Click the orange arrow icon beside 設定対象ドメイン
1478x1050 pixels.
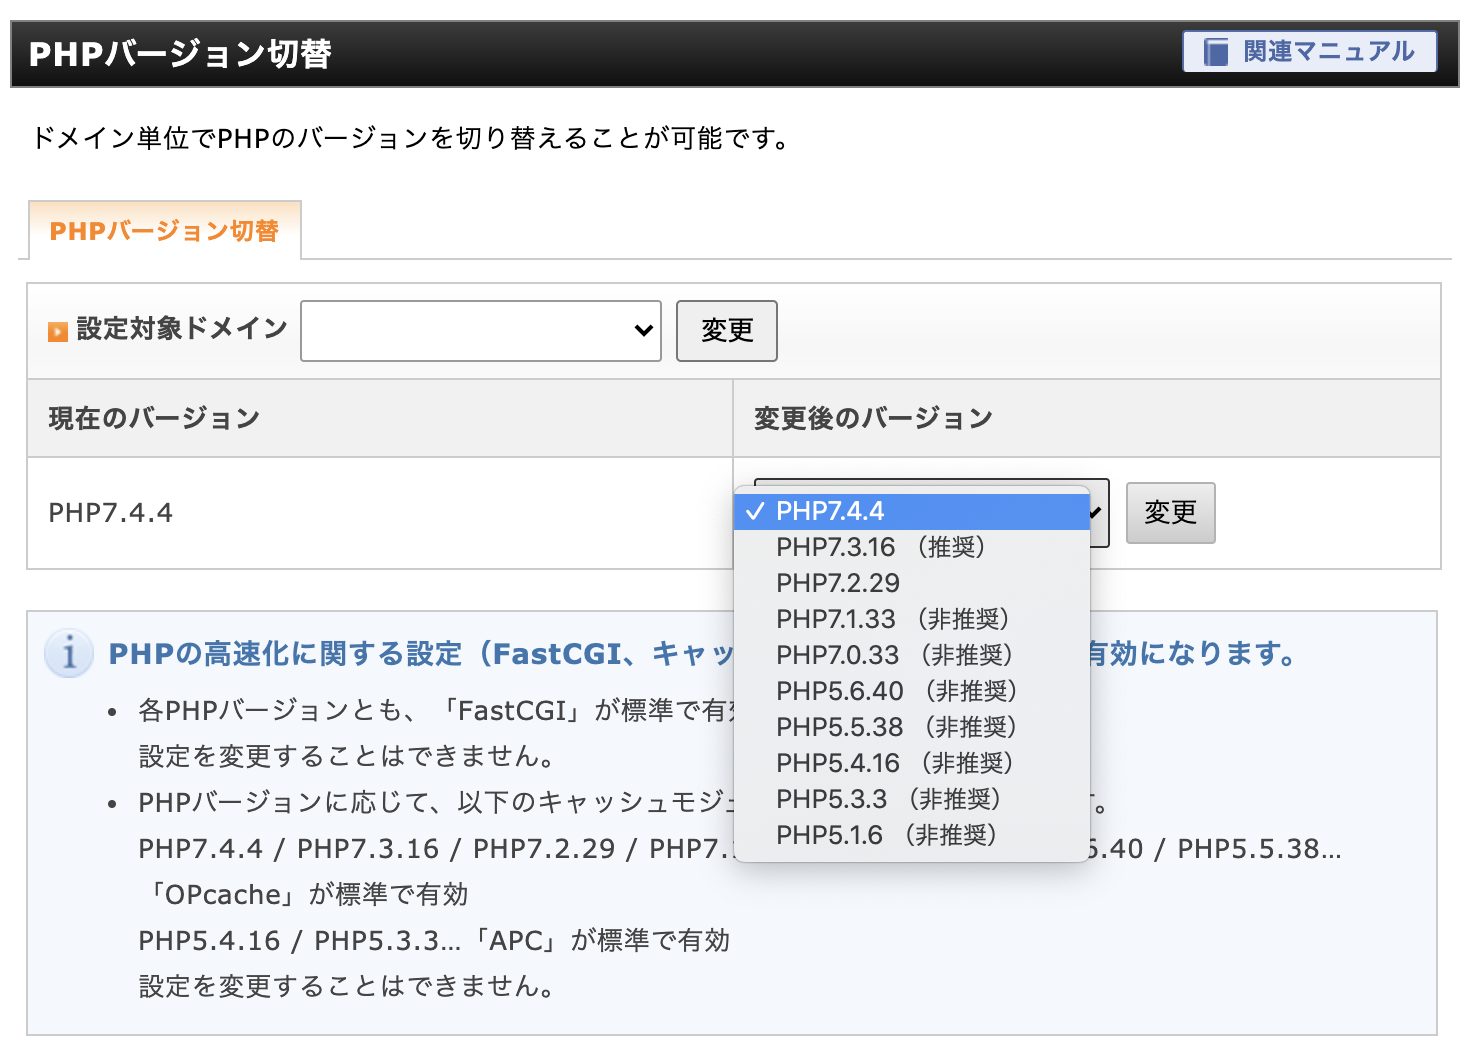tap(57, 330)
